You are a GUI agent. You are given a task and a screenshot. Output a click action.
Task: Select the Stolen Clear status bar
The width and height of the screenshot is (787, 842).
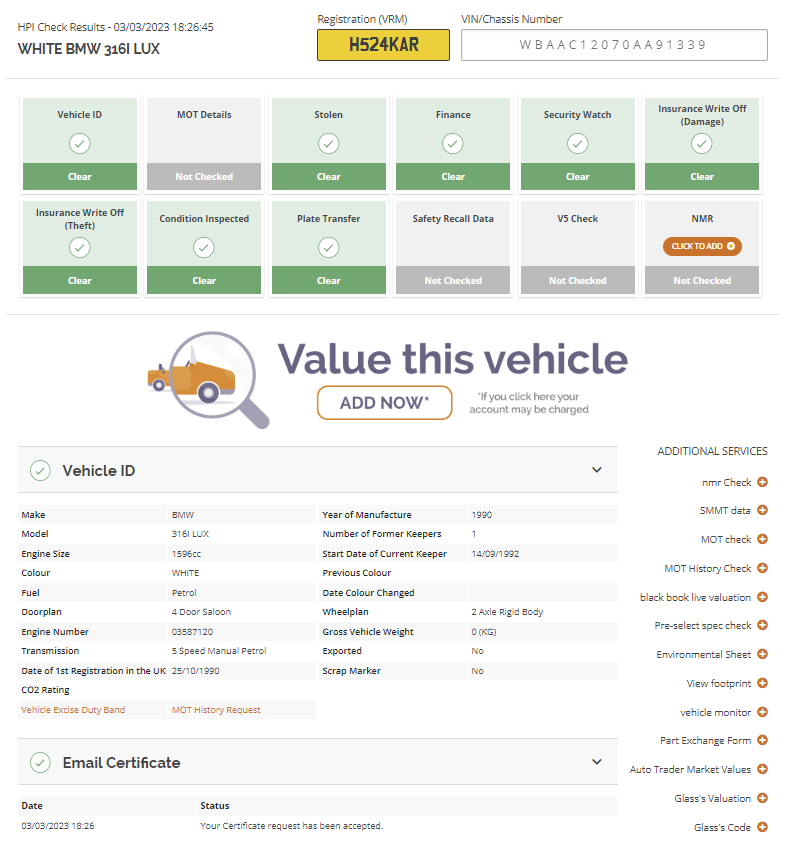tap(329, 177)
